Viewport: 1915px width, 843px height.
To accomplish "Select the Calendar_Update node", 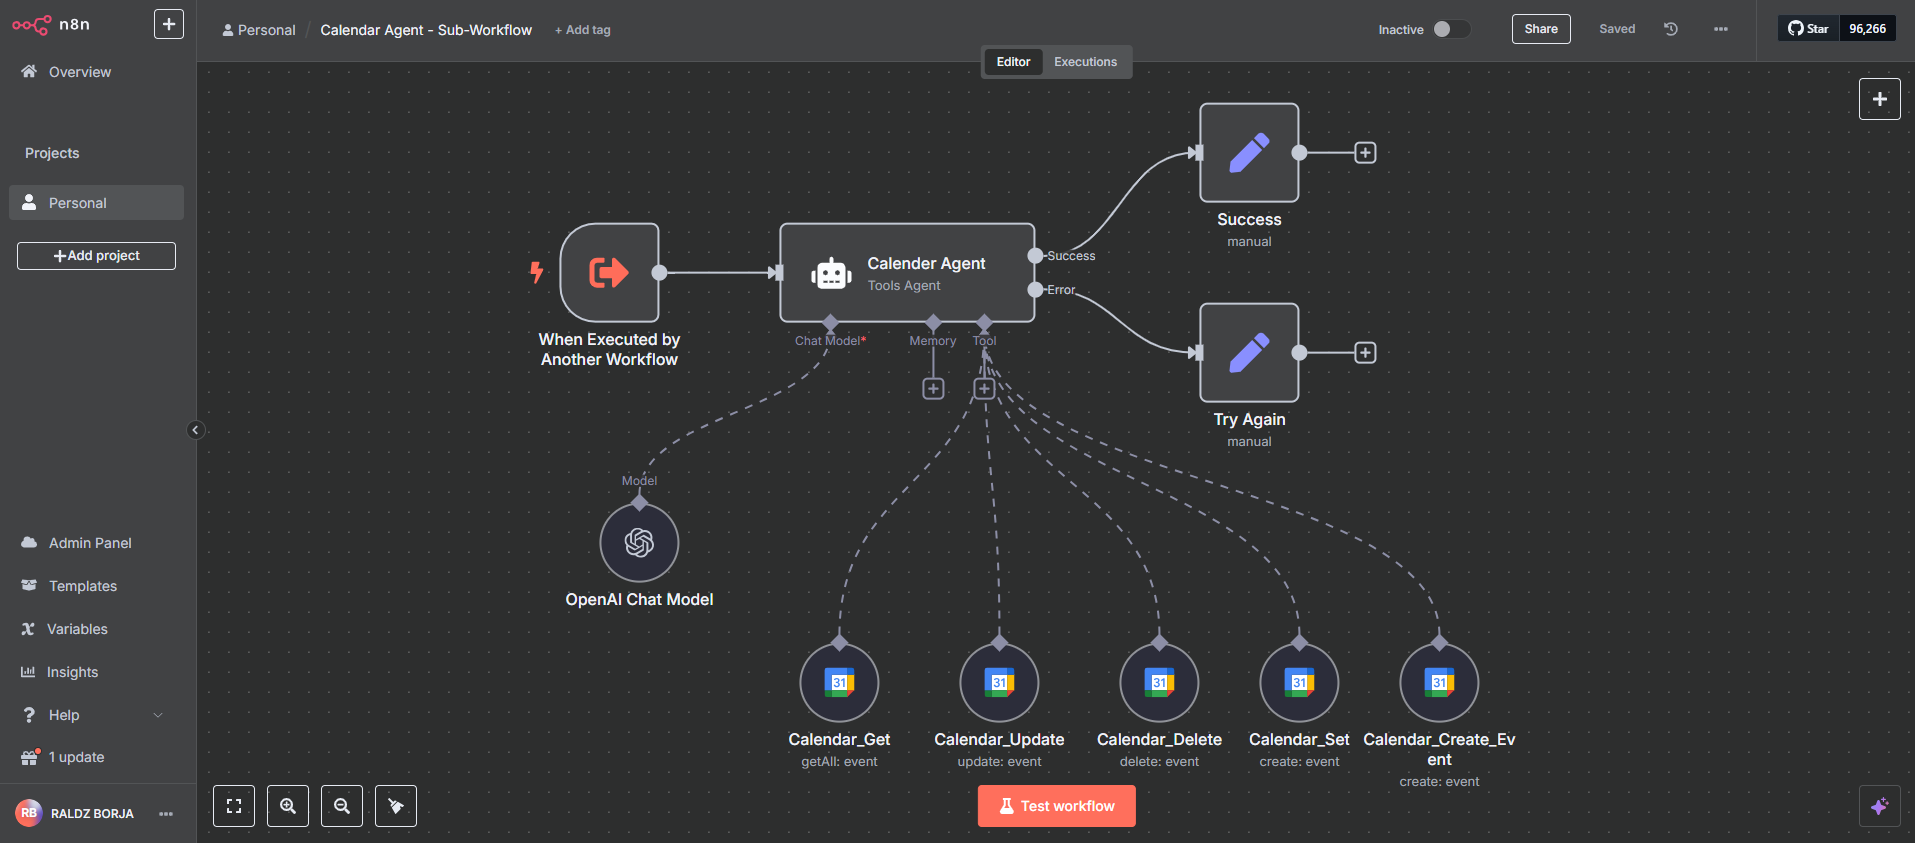I will point(999,683).
